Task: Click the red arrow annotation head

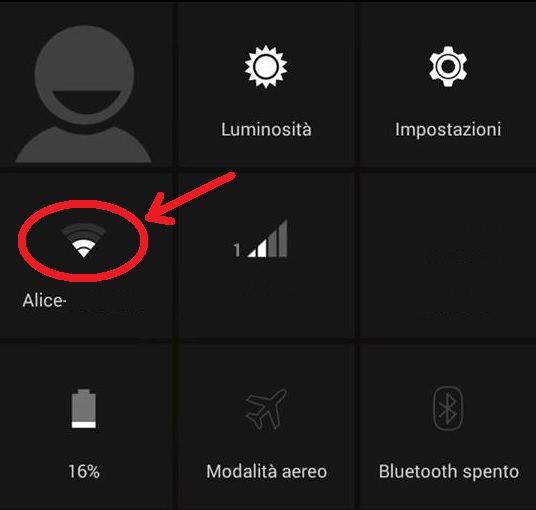Action: (159, 212)
